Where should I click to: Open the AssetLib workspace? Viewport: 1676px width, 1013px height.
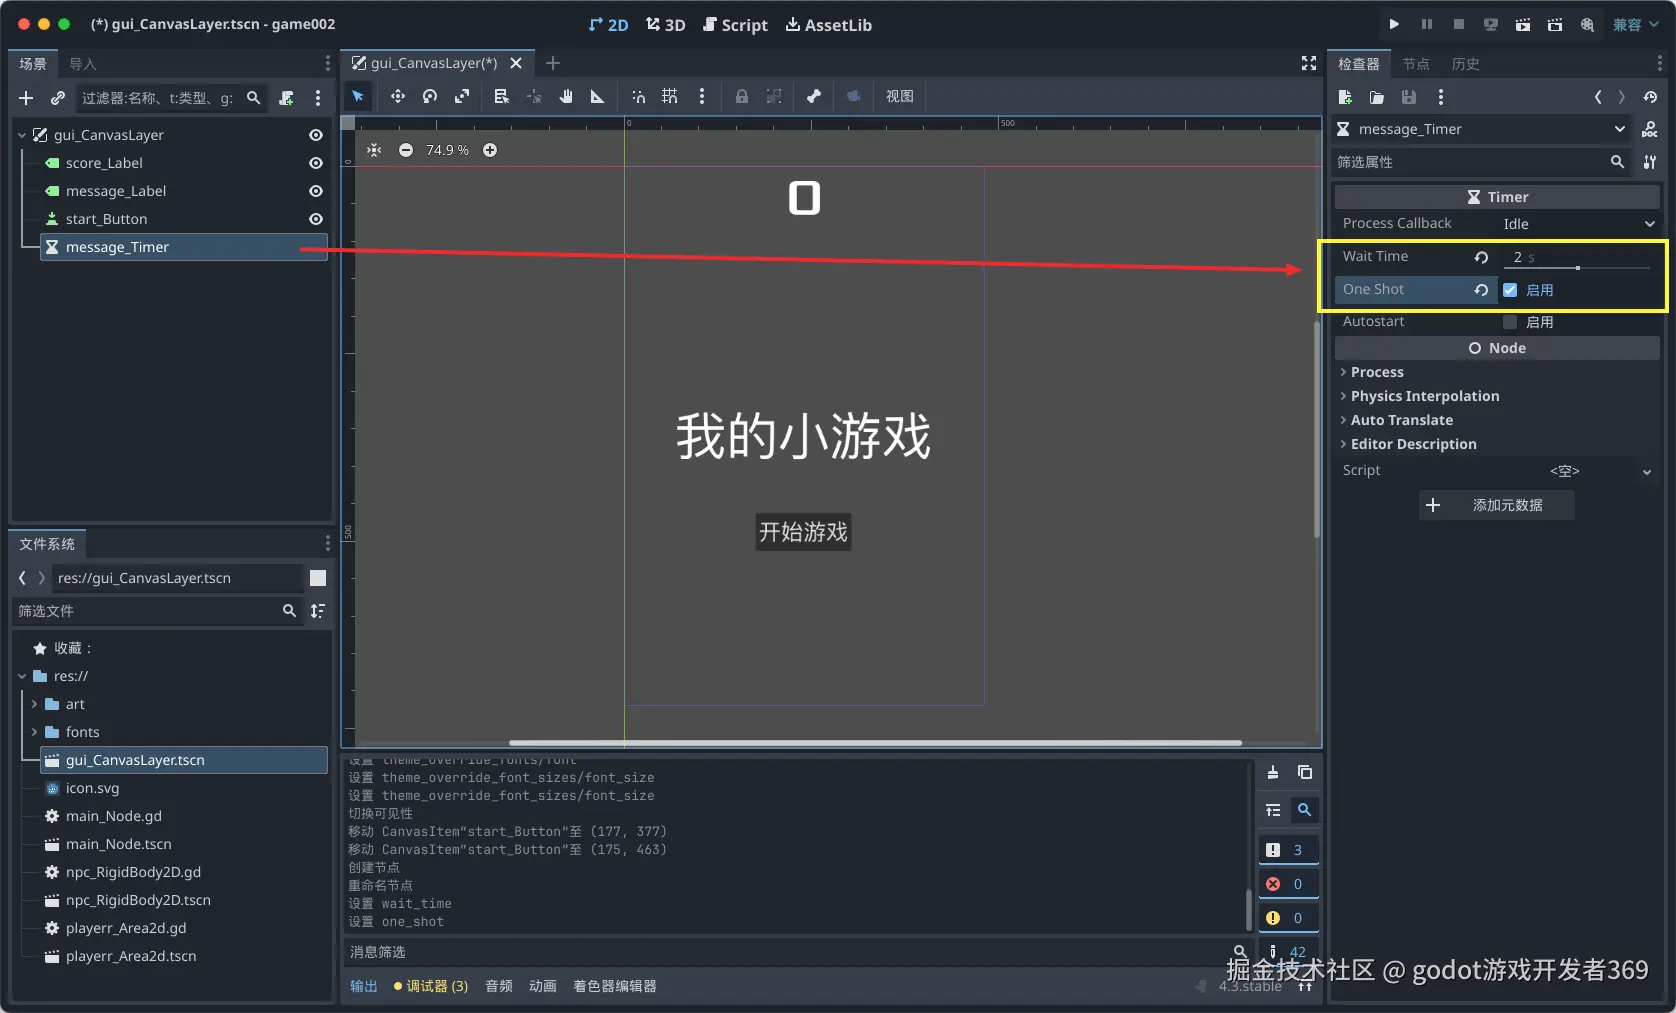point(829,25)
